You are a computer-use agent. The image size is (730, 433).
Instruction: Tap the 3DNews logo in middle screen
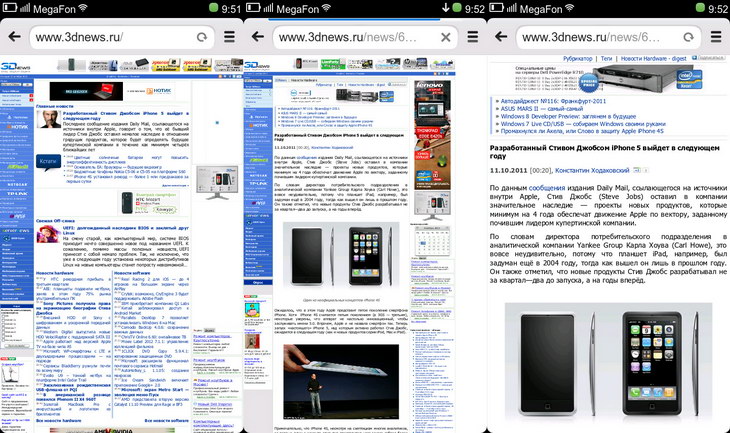[x=257, y=66]
